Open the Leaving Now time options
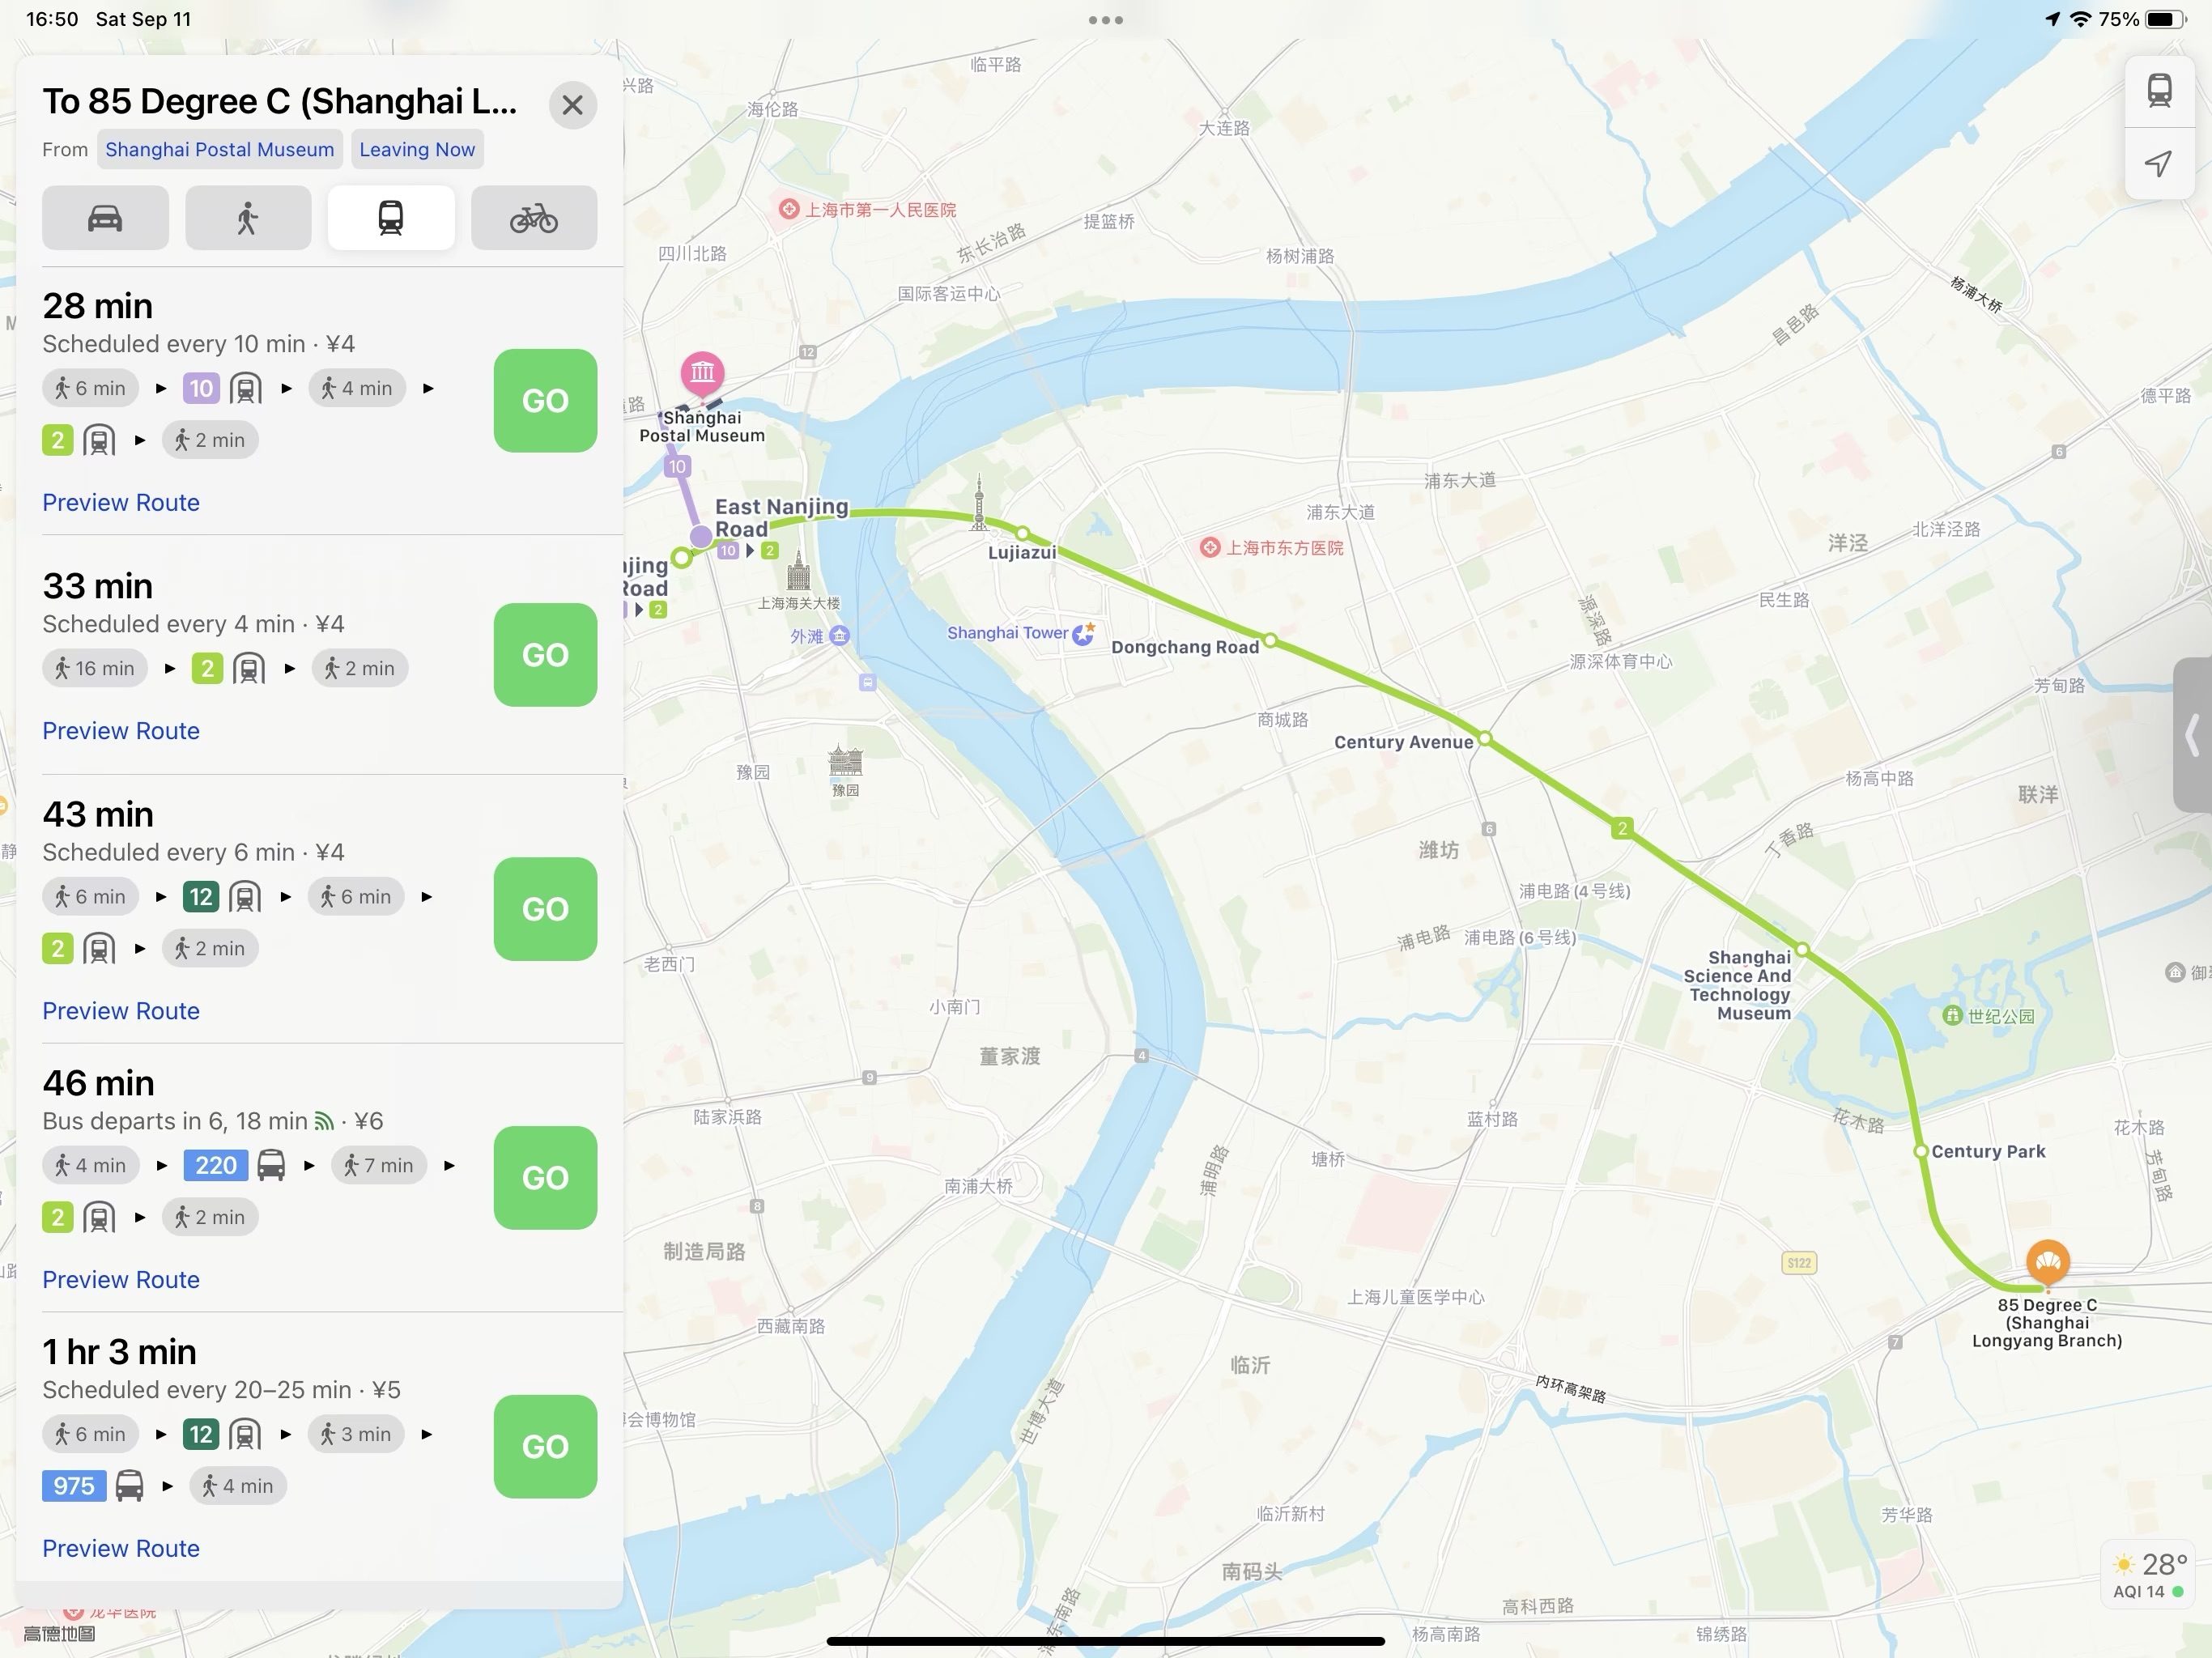This screenshot has width=2212, height=1658. click(417, 149)
